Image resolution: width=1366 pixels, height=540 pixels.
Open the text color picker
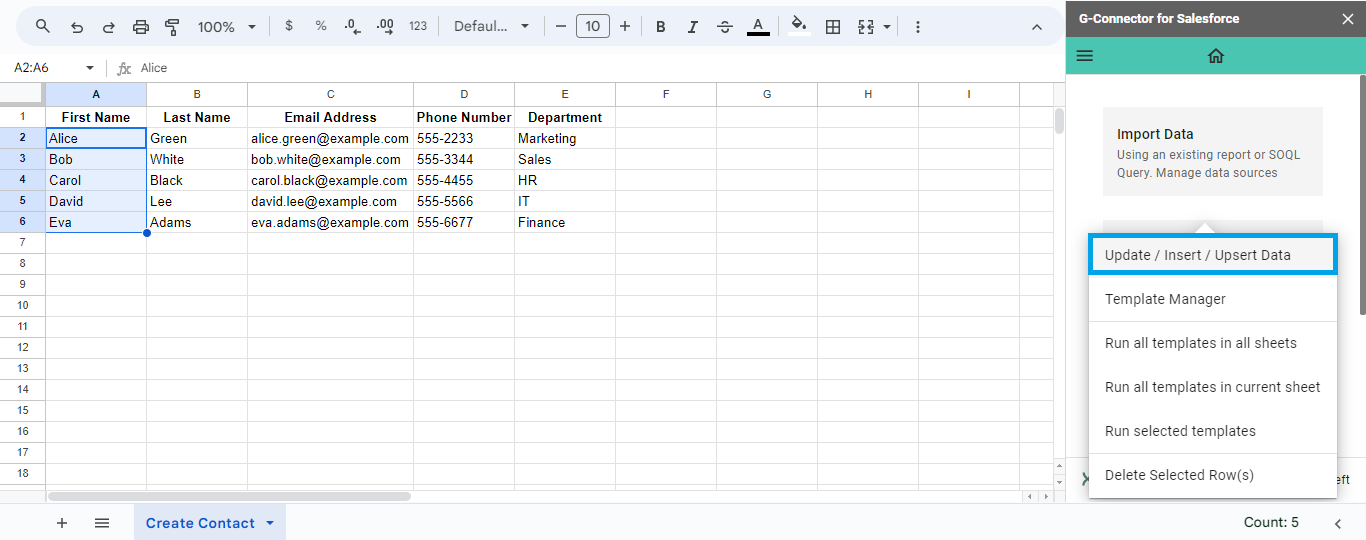click(758, 27)
